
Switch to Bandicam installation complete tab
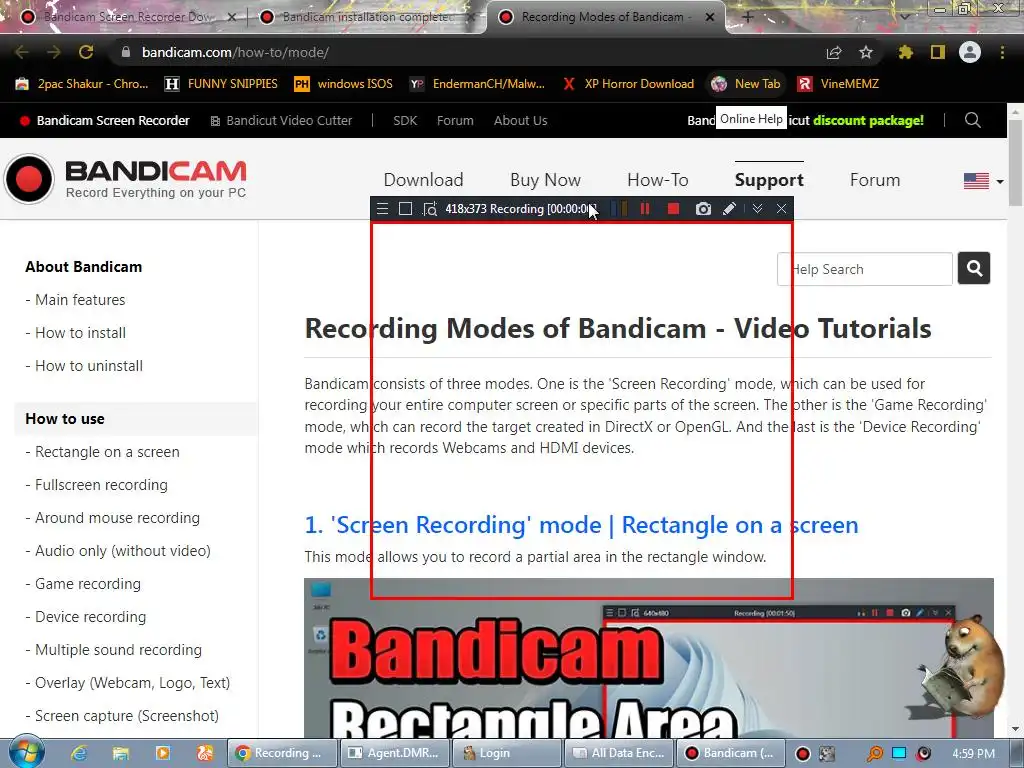[367, 17]
